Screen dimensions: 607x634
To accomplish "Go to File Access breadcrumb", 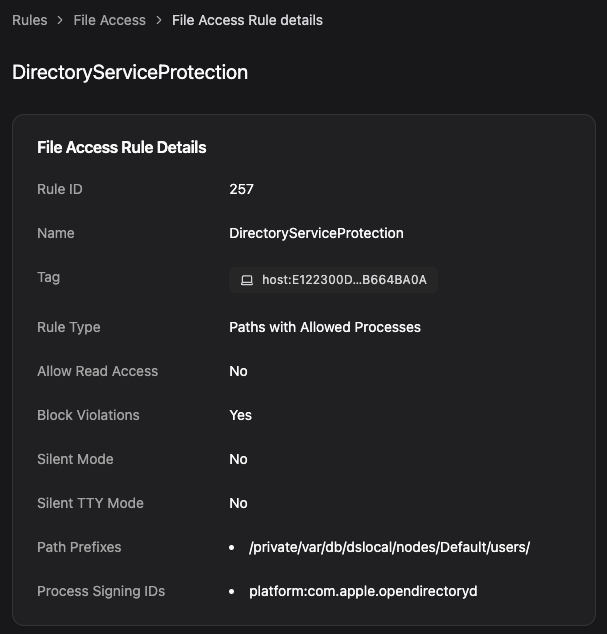I will coord(109,20).
